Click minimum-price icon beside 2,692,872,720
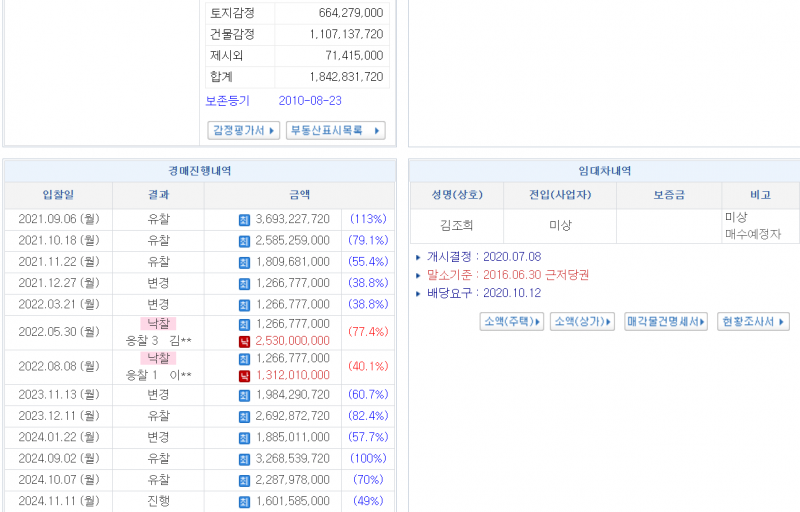Image resolution: width=800 pixels, height=512 pixels. (244, 416)
